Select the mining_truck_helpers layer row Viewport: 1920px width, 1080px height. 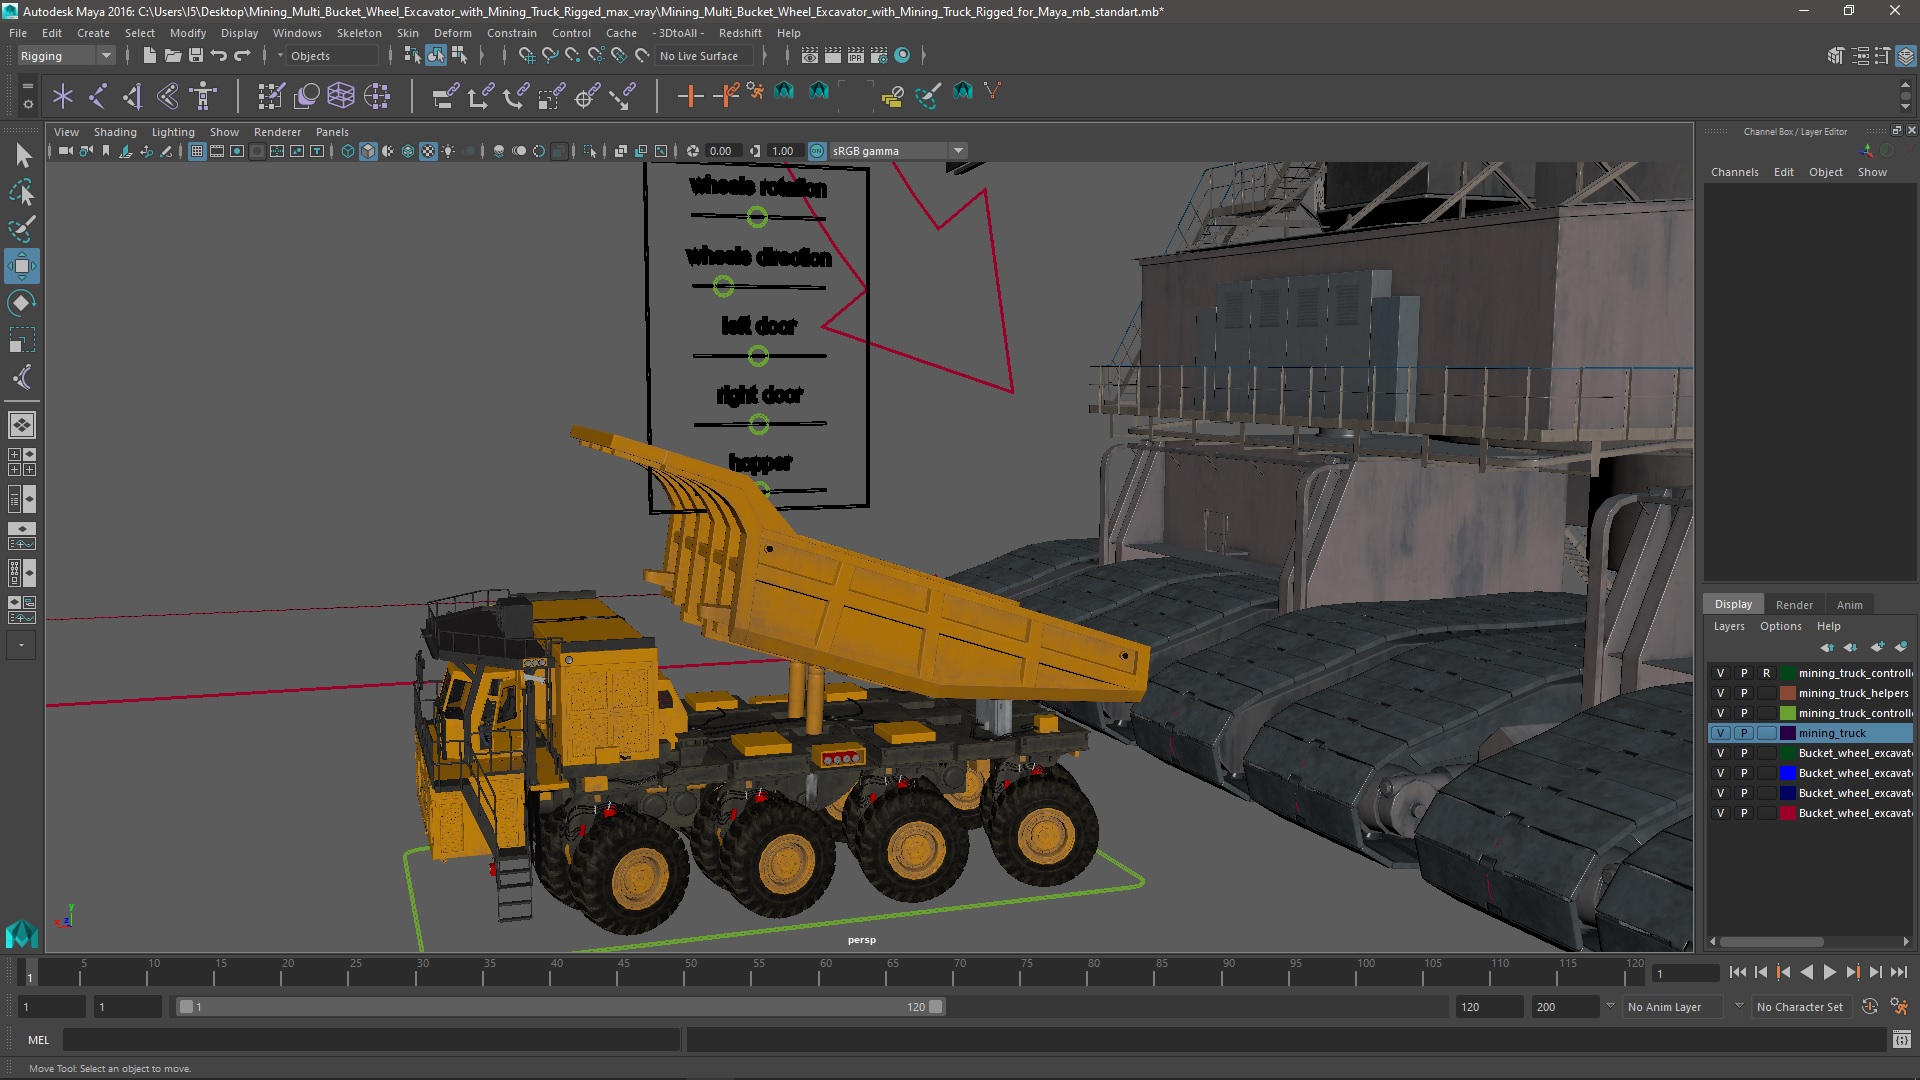[x=1810, y=693]
